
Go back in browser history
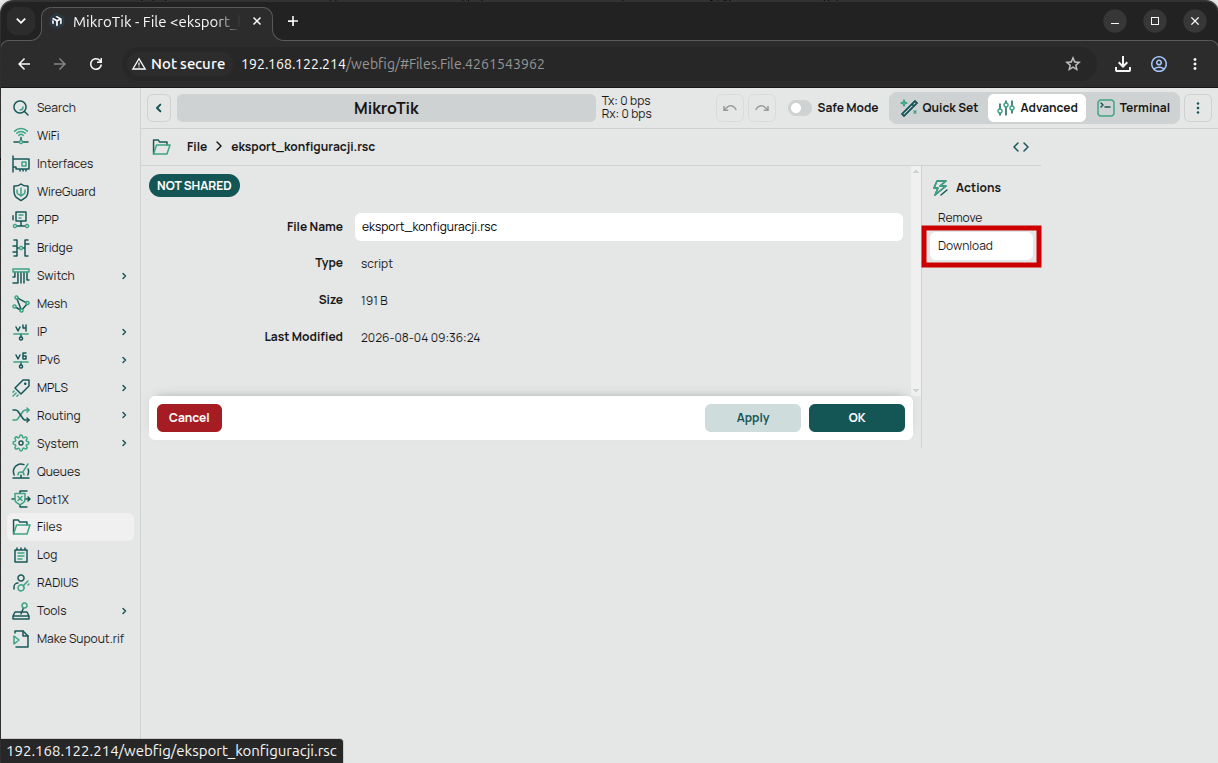coord(24,64)
